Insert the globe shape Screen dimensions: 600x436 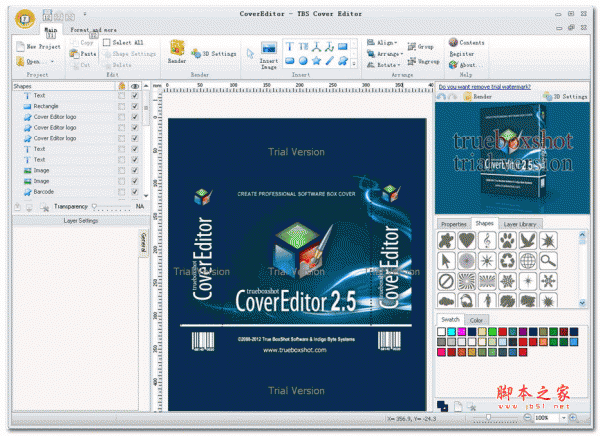[528, 261]
